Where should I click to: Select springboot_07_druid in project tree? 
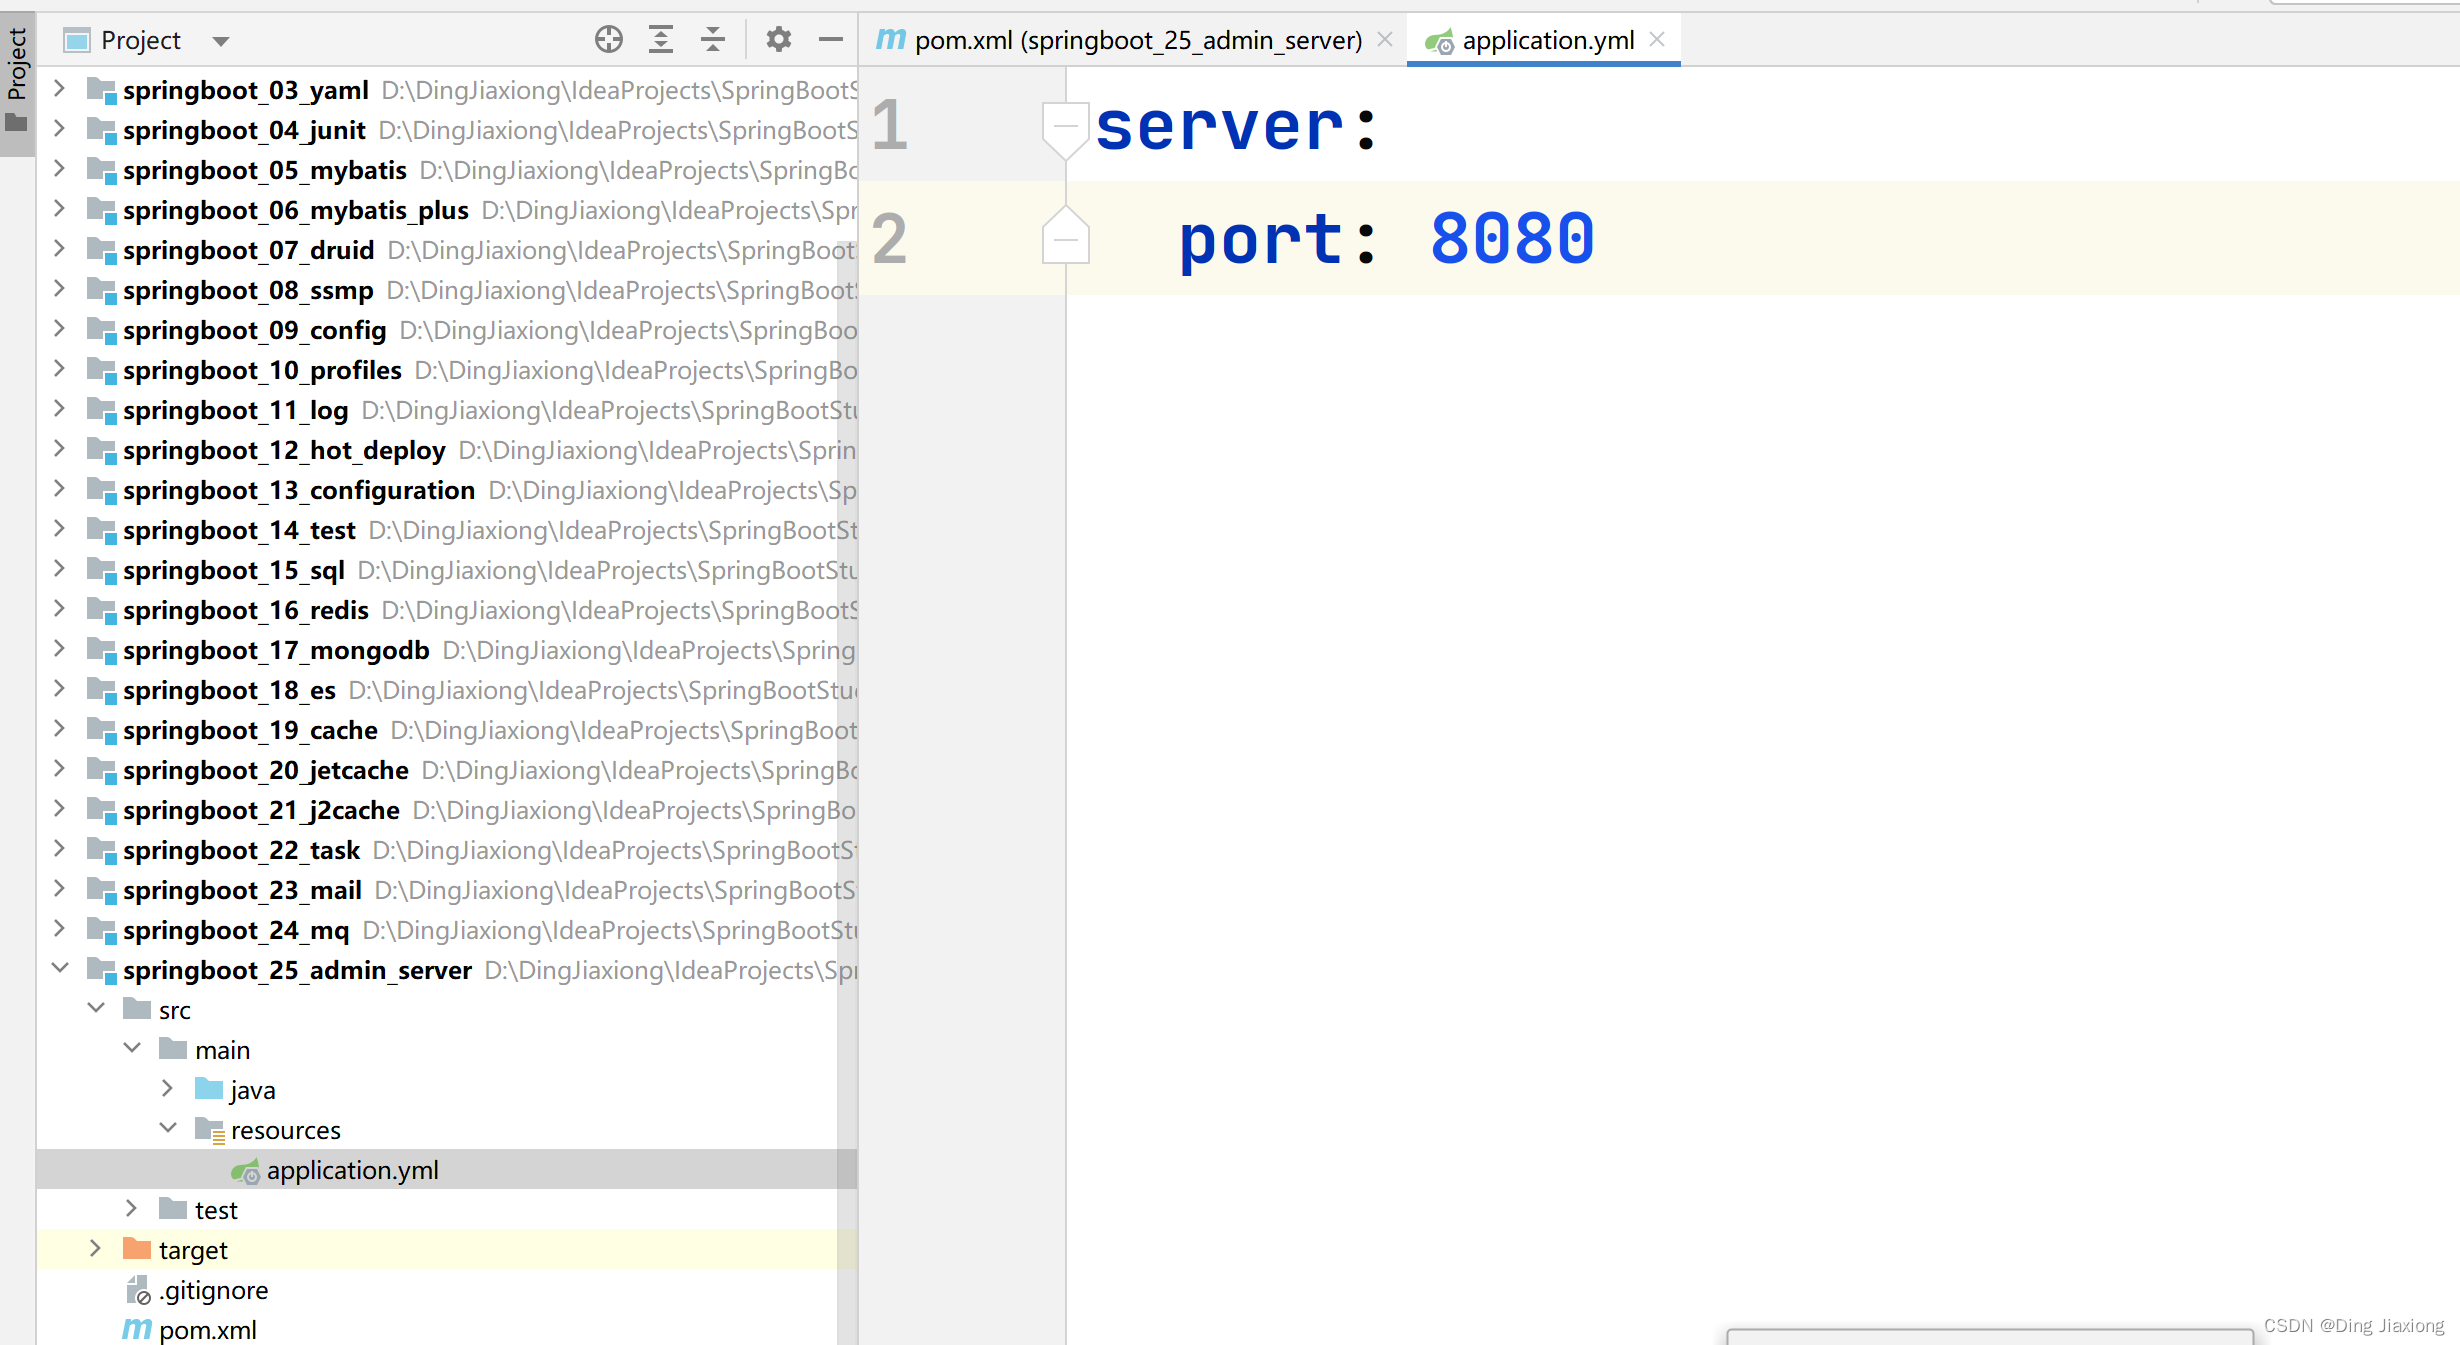(x=249, y=250)
